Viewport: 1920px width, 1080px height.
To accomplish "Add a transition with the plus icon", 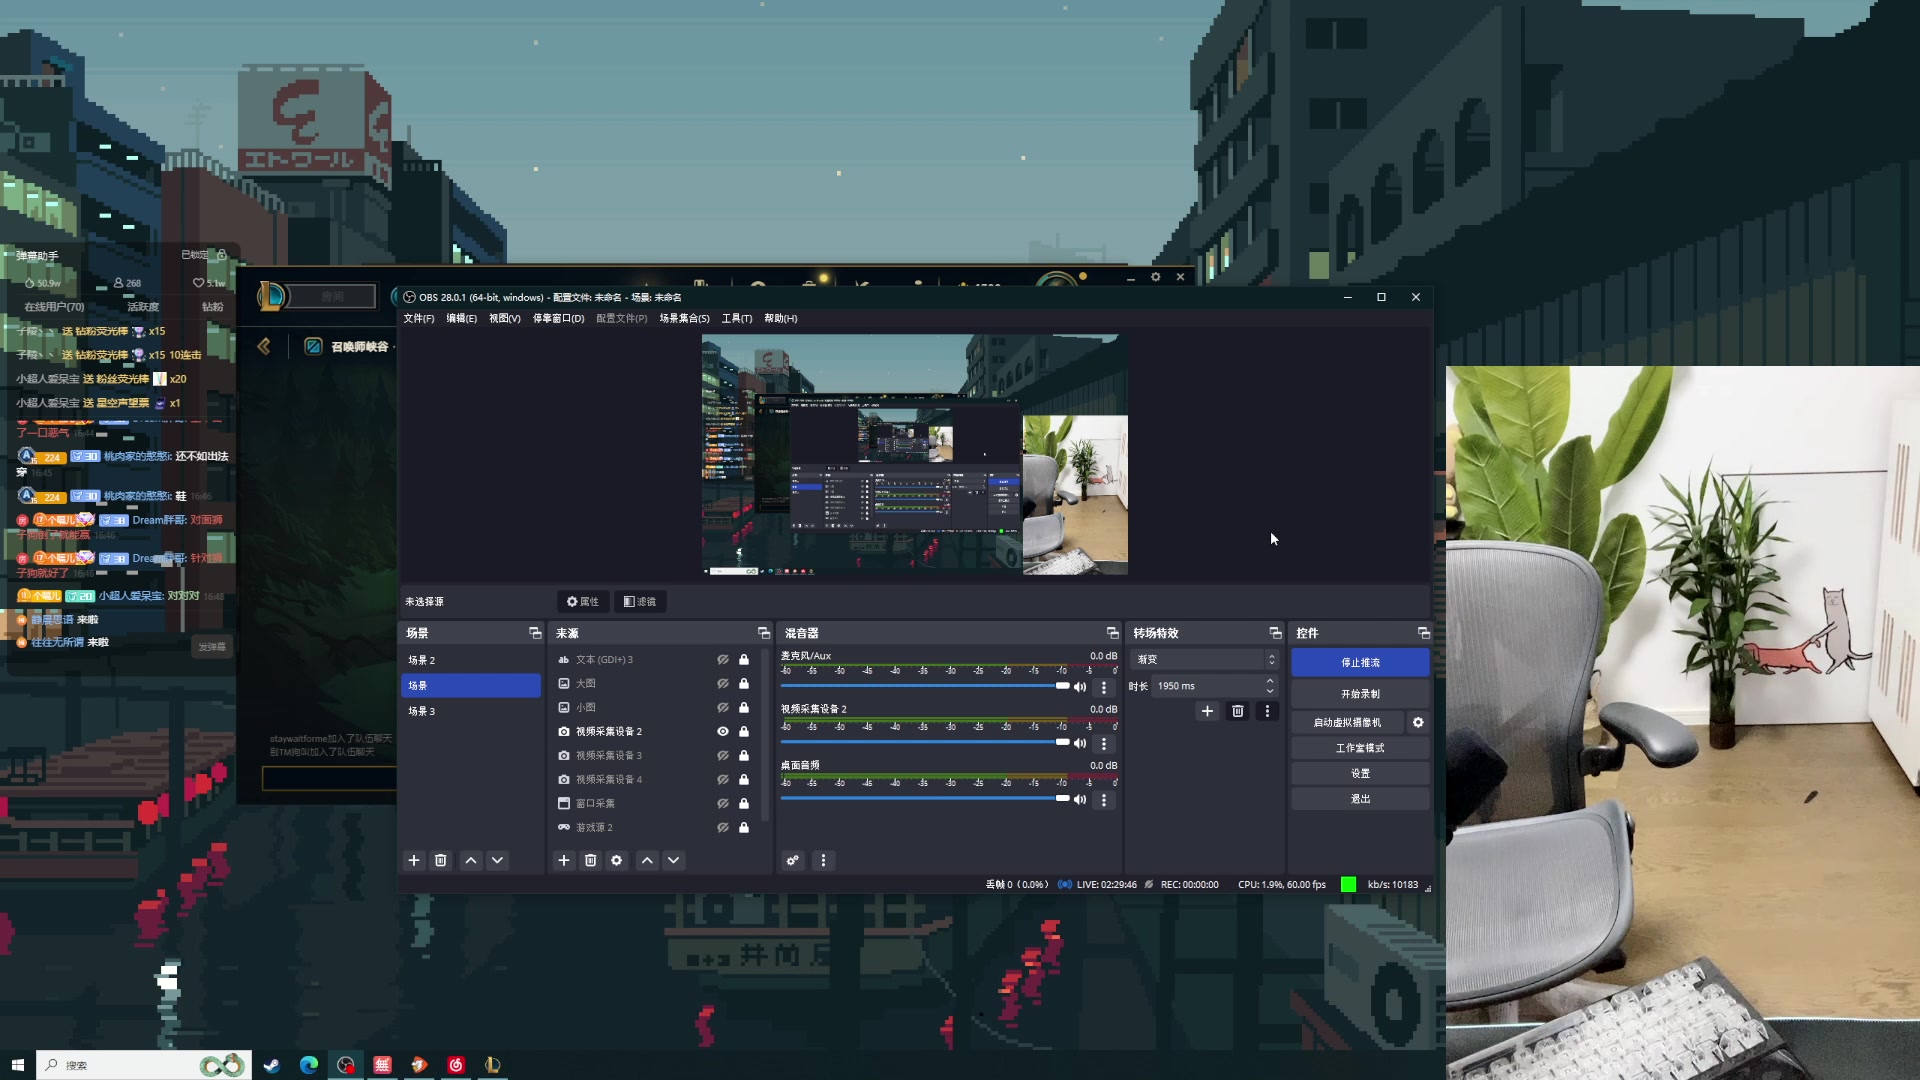I will pyautogui.click(x=1207, y=711).
